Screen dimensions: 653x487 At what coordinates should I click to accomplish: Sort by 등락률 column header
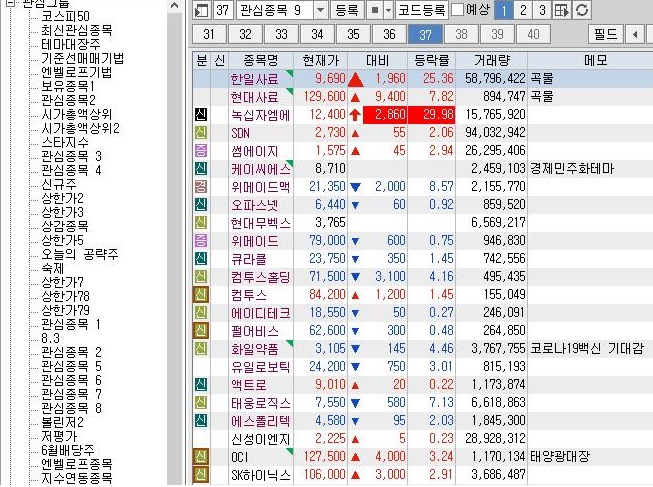coord(431,61)
